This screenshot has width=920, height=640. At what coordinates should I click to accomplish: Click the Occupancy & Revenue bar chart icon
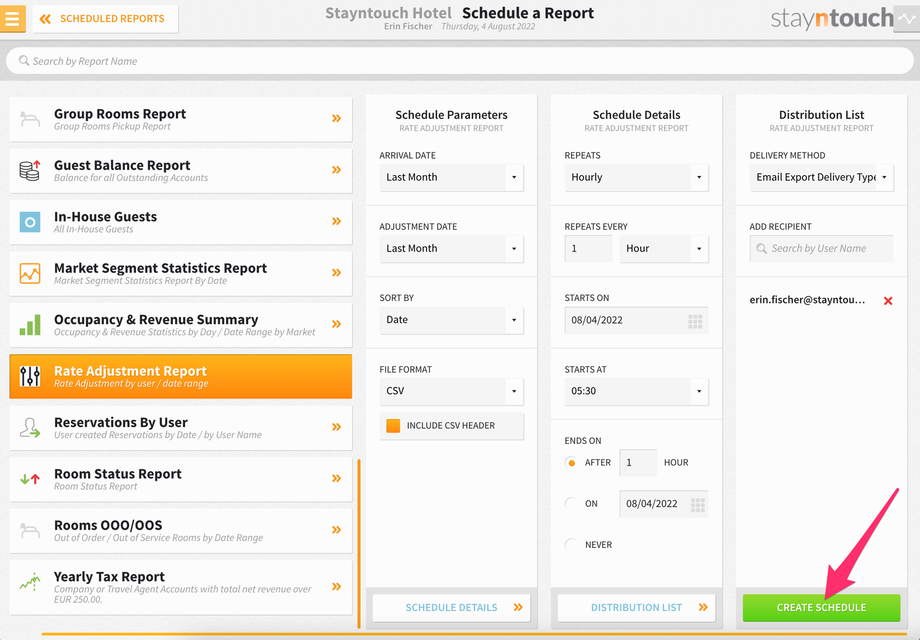30,324
